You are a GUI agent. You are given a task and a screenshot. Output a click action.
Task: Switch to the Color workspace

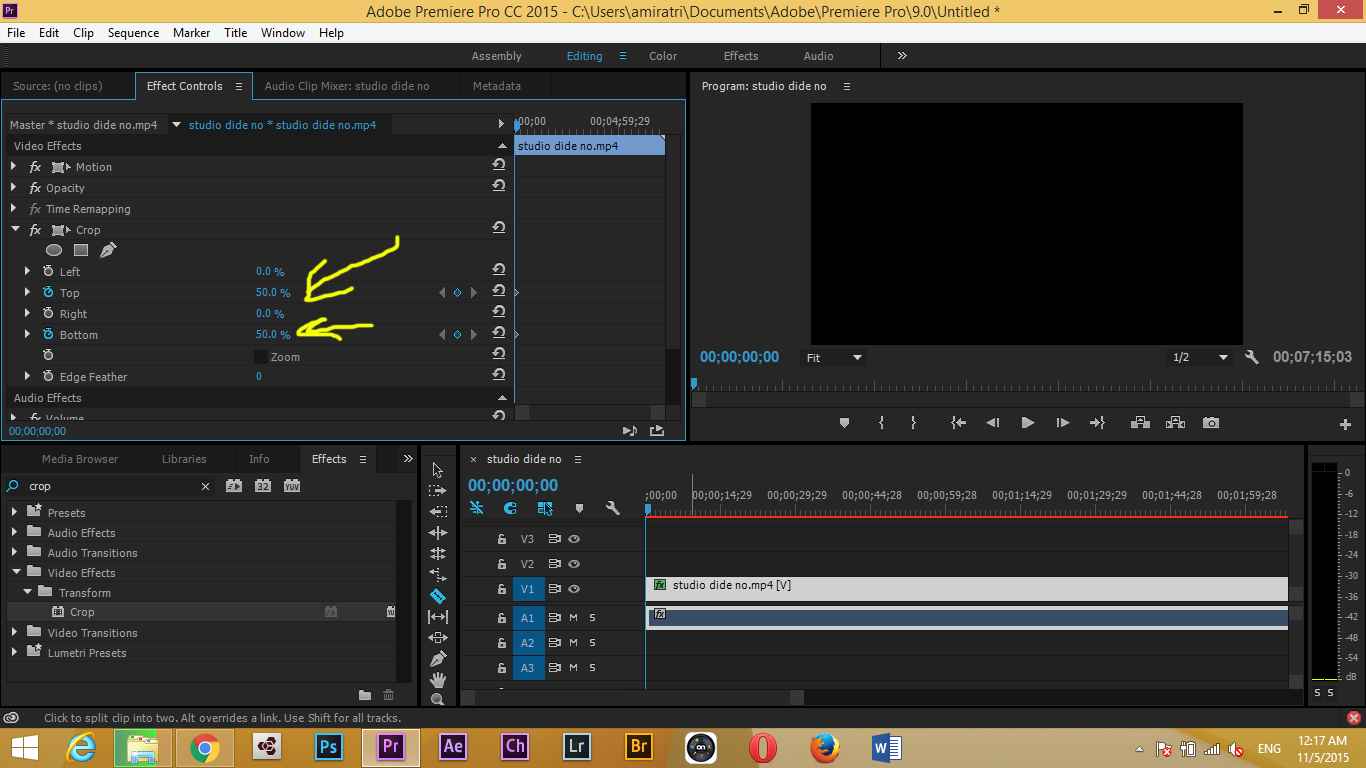point(663,56)
